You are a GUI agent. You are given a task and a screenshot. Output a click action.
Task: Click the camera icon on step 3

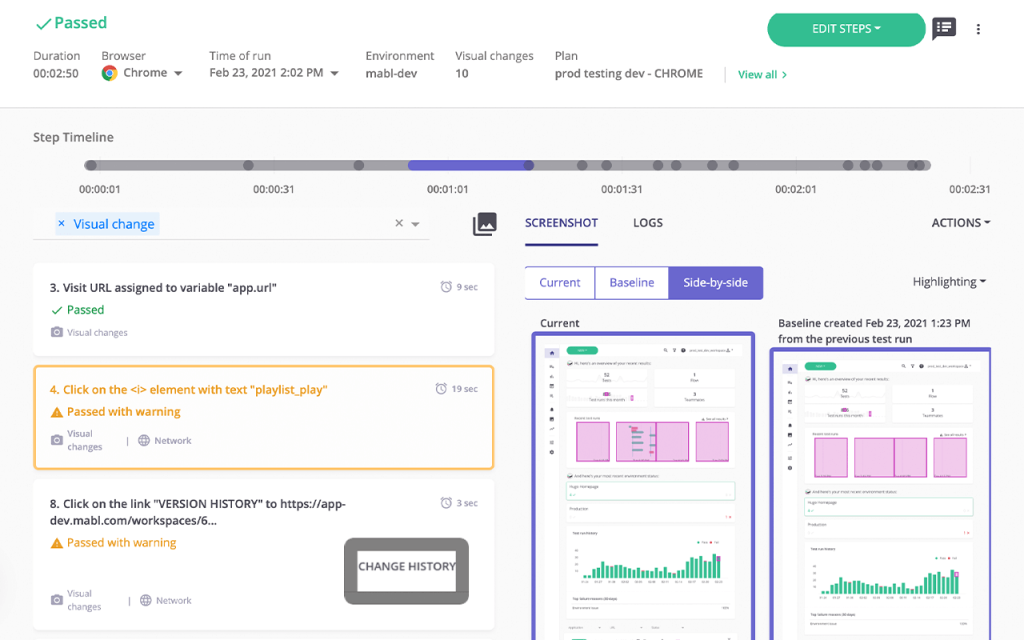pos(57,332)
